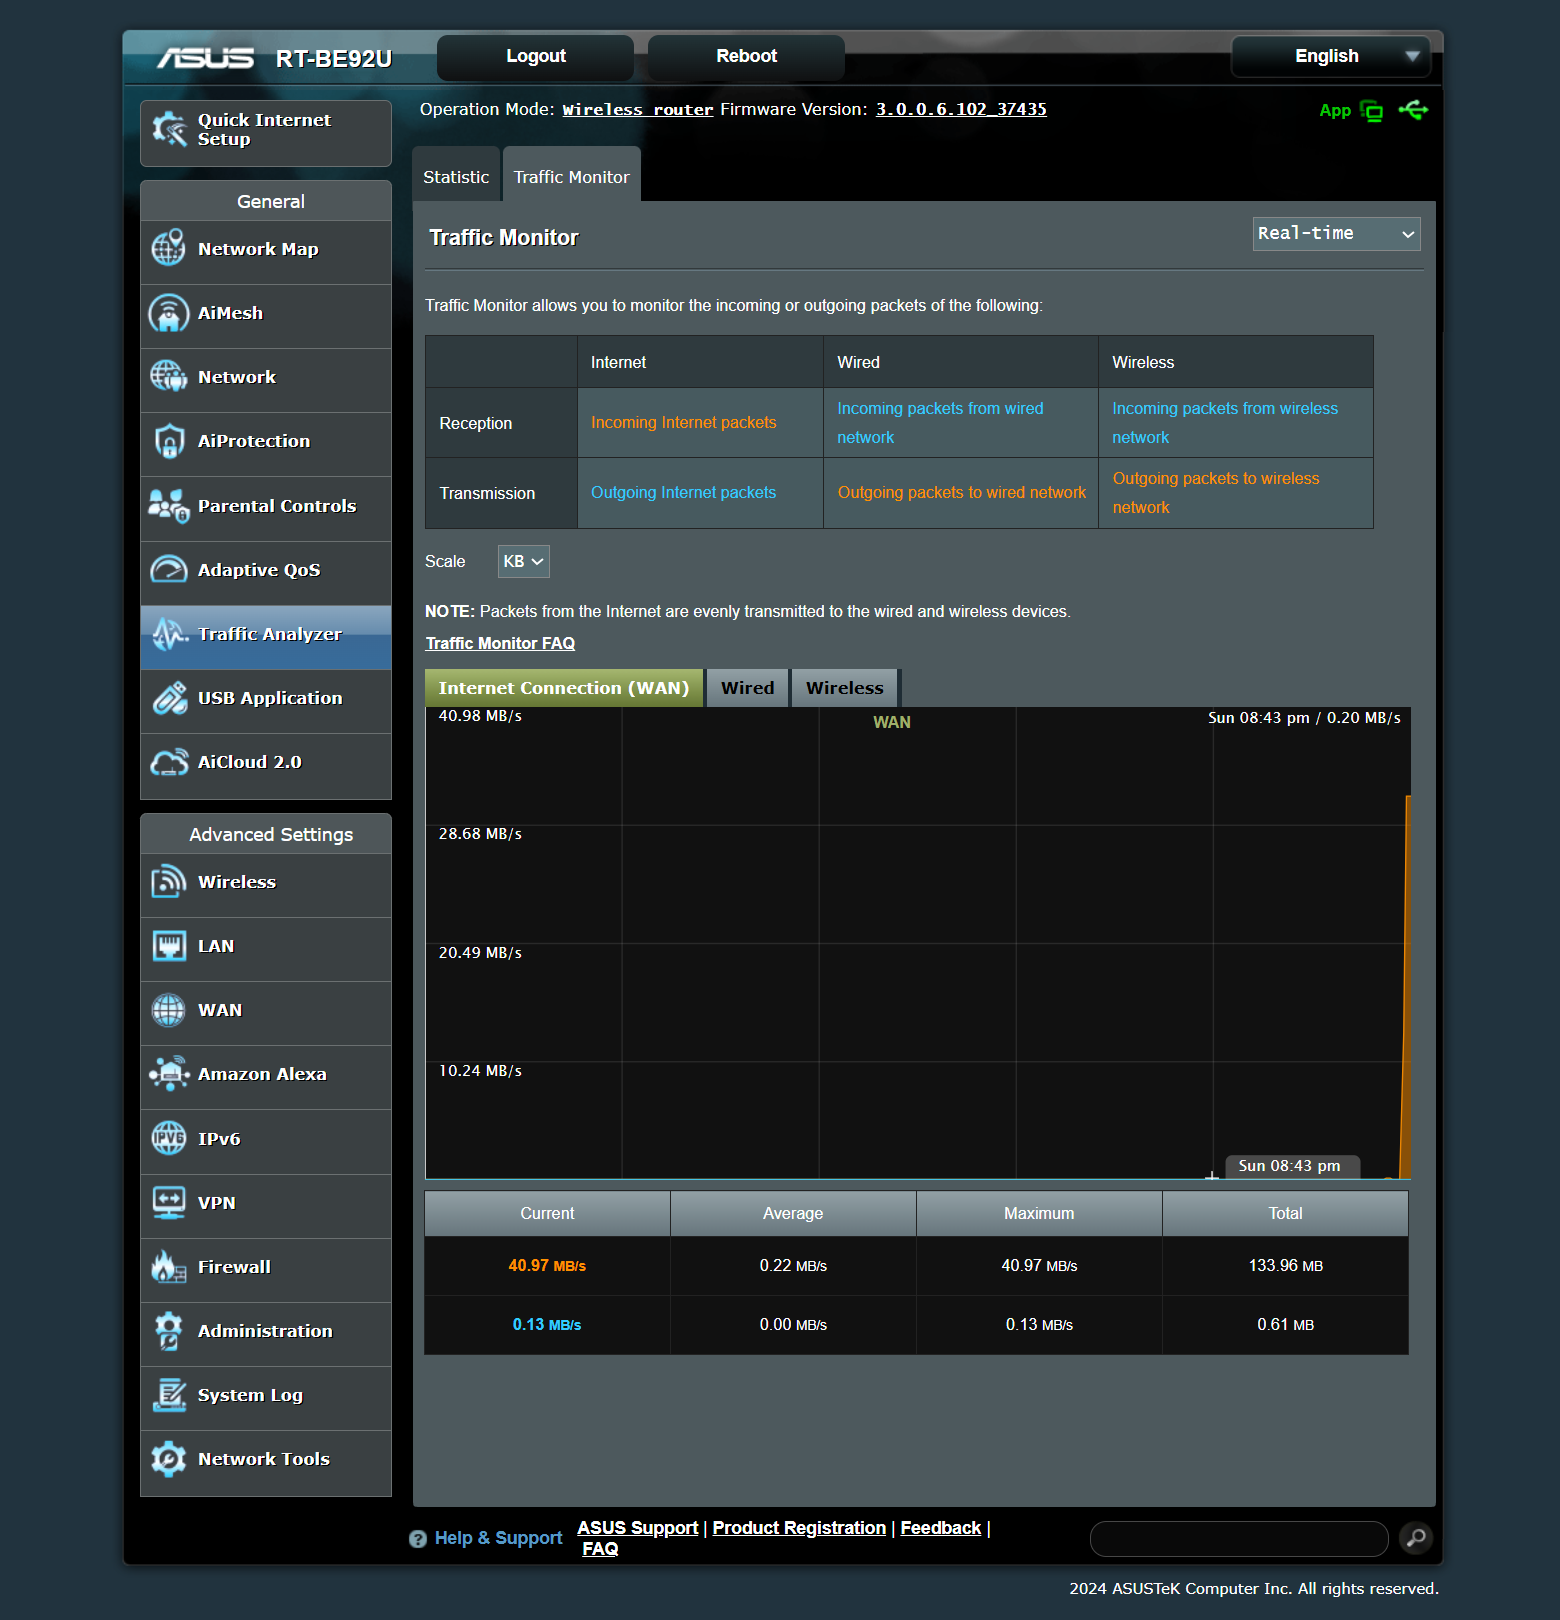Open Firewall flame icon
The image size is (1560, 1620).
coord(168,1267)
